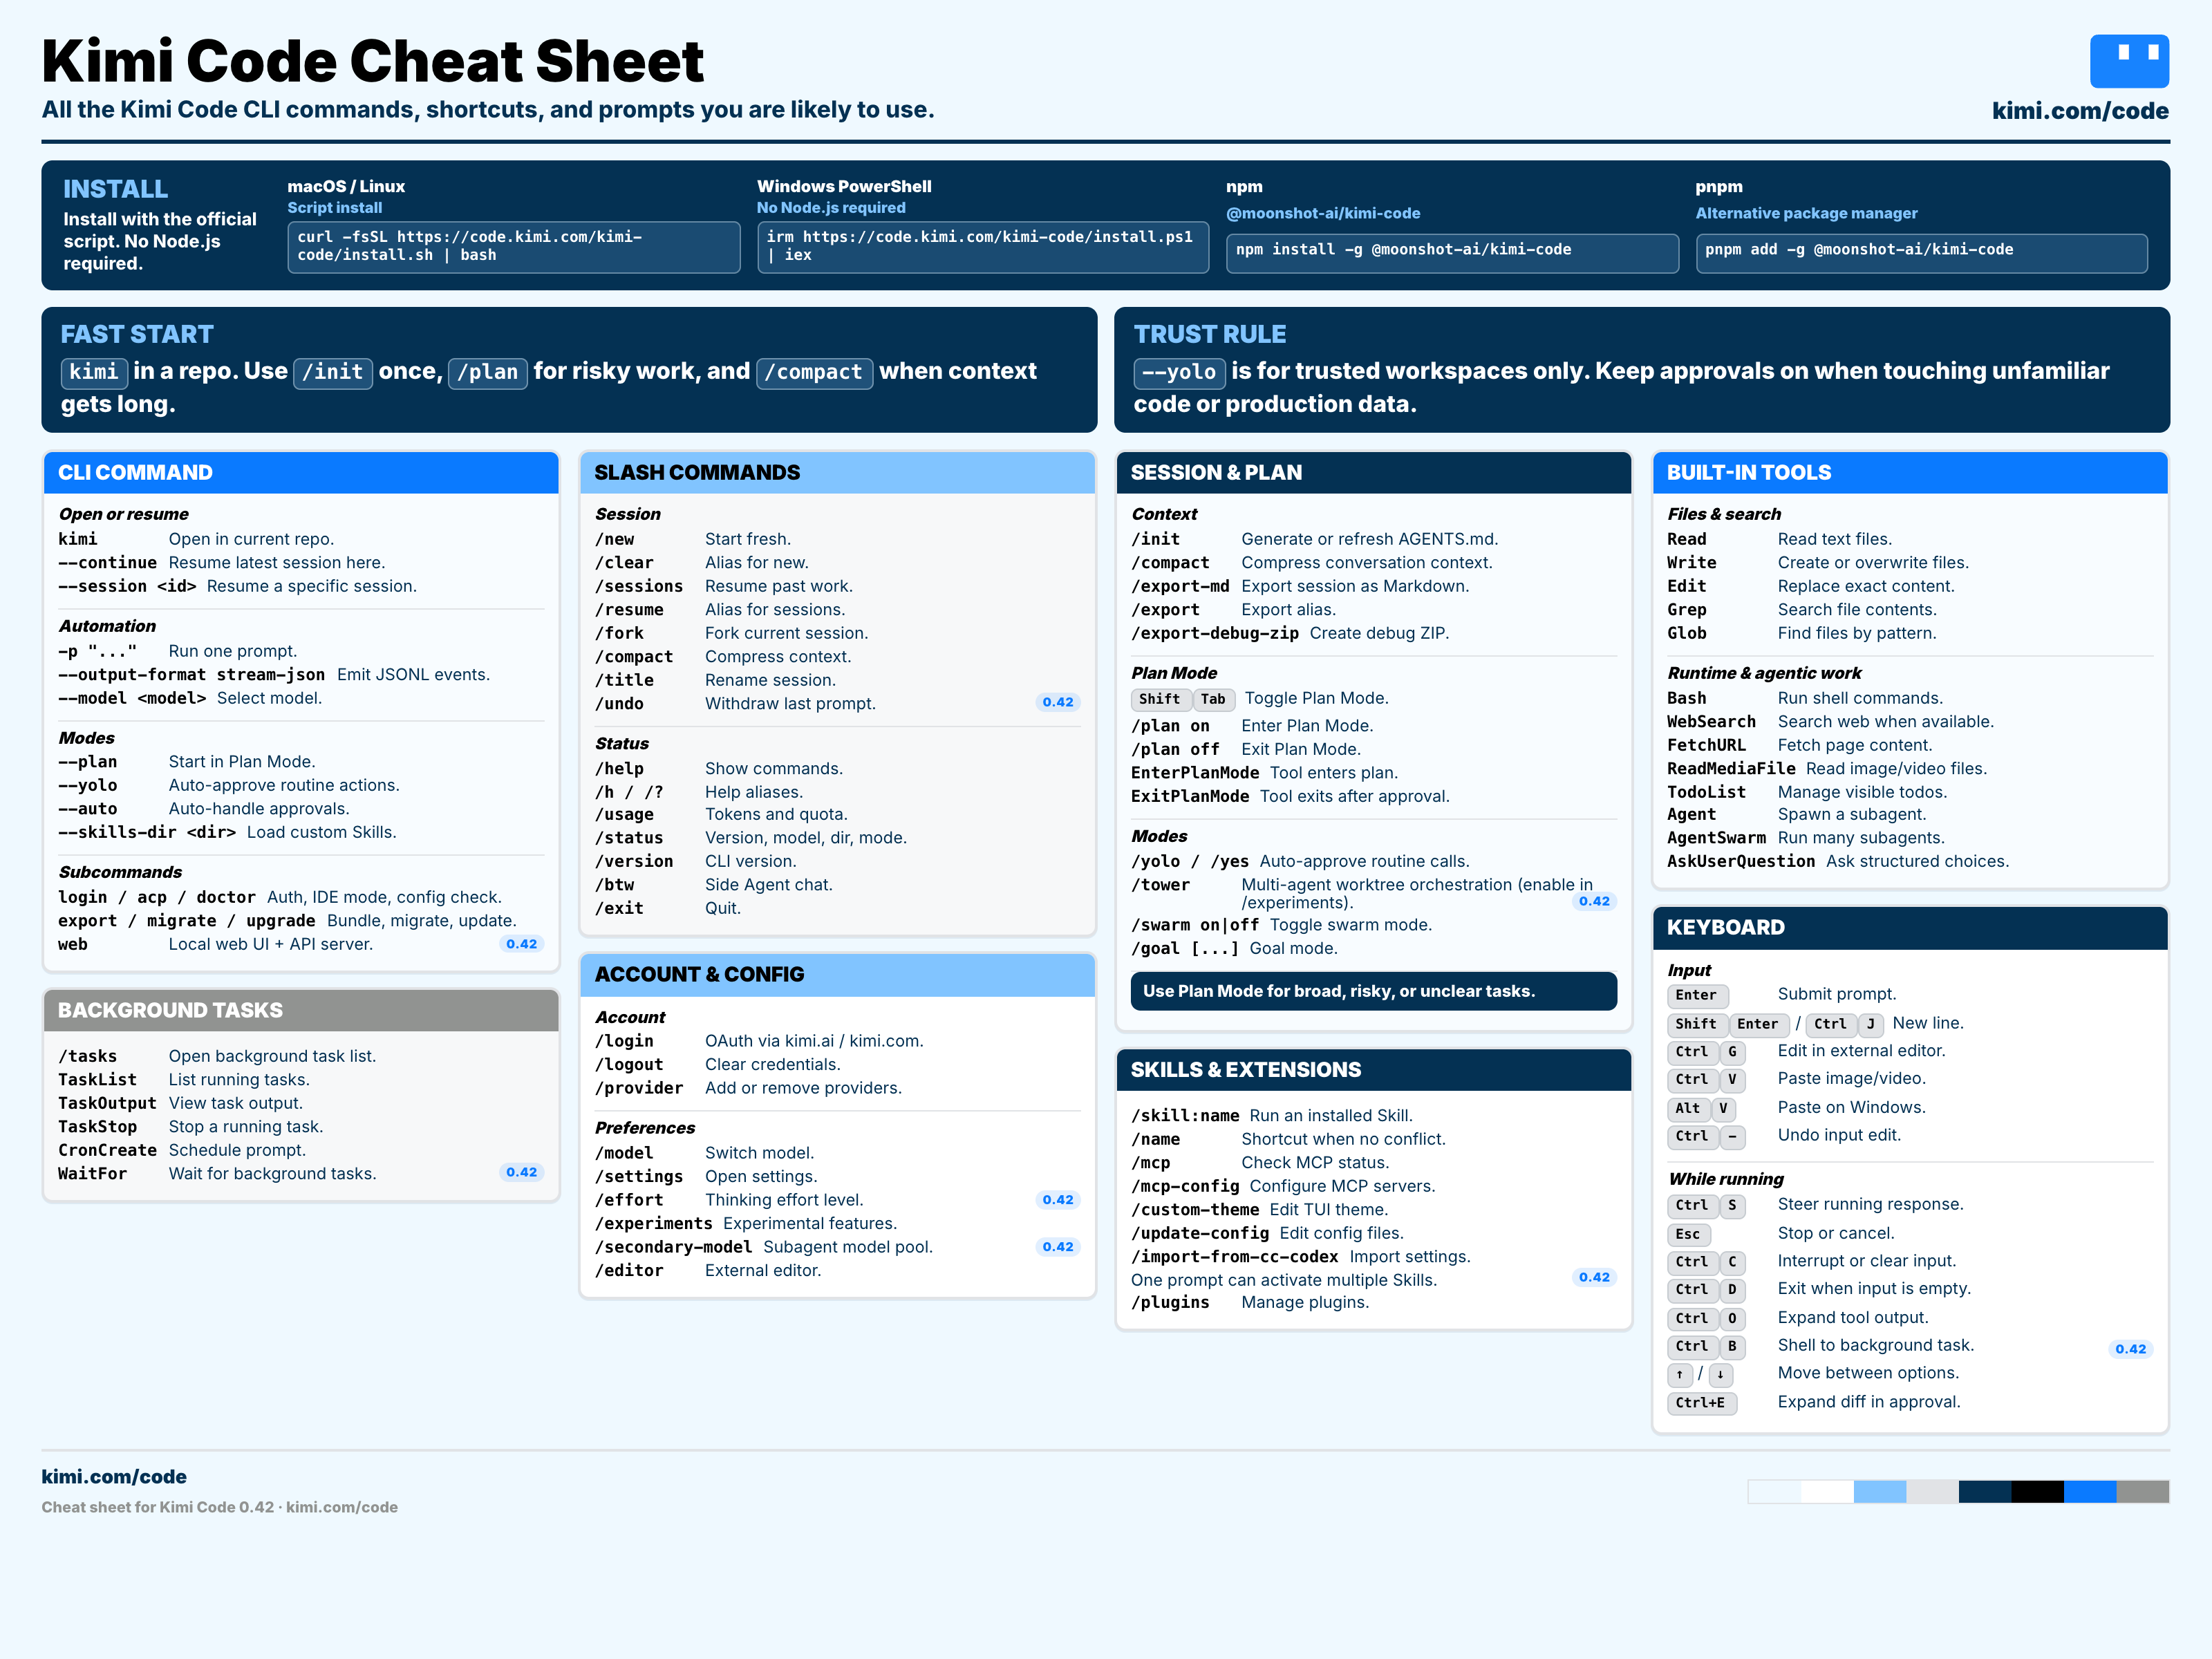Select the KEYBOARD panel header
Image resolution: width=2212 pixels, height=1659 pixels.
tap(1910, 927)
